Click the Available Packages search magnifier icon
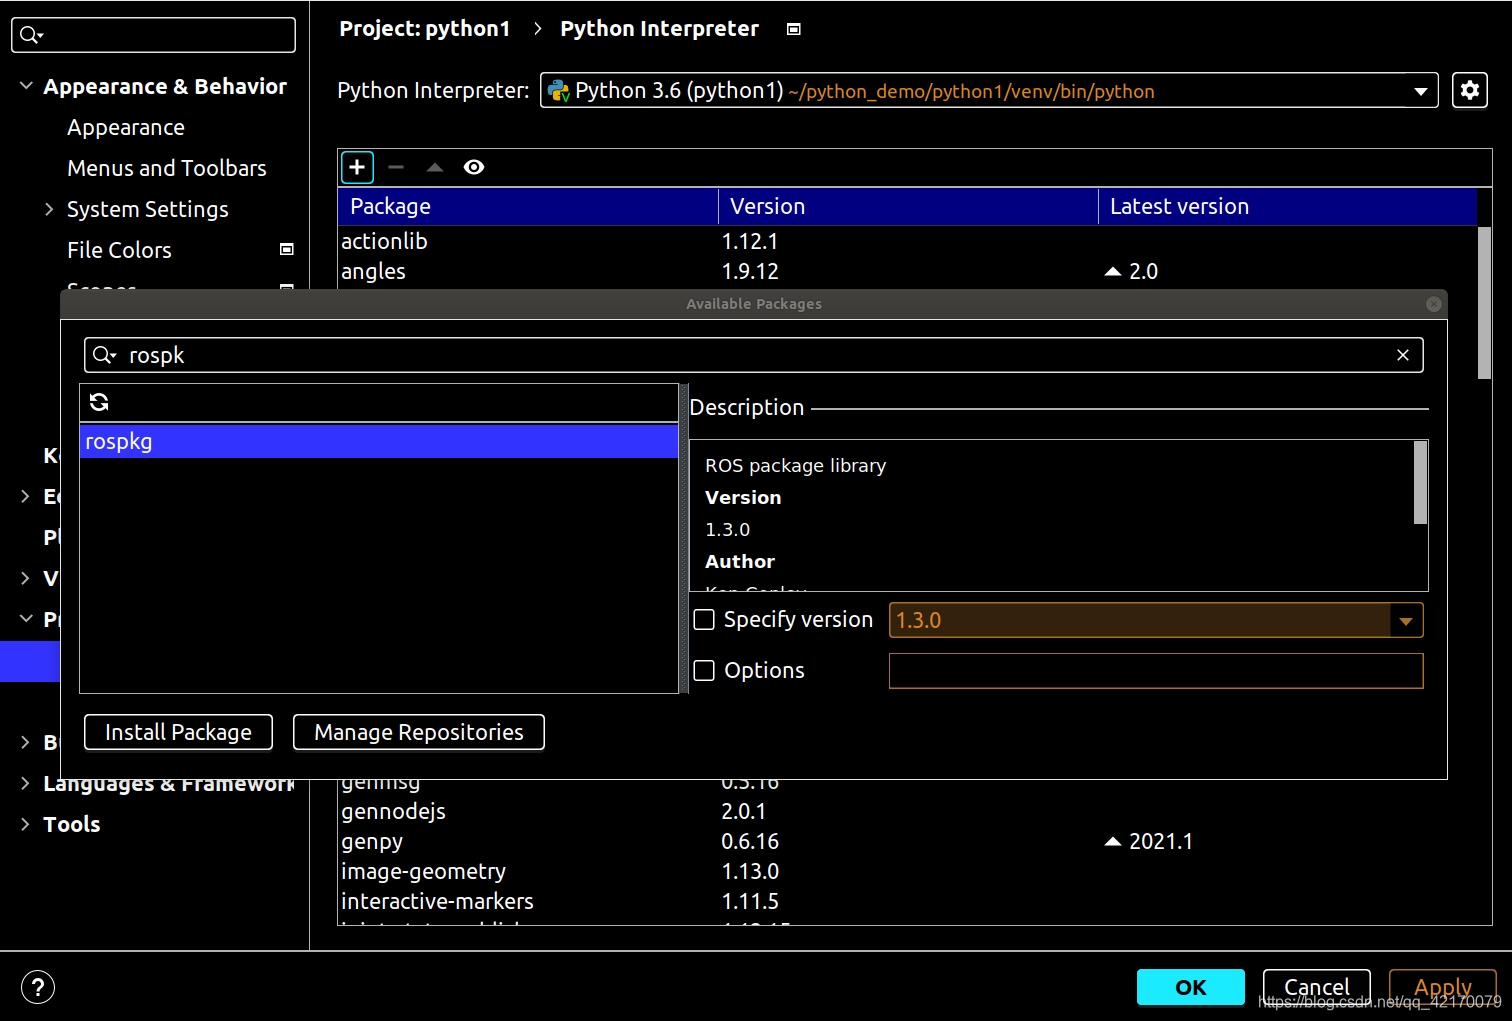This screenshot has height=1021, width=1512. [104, 355]
